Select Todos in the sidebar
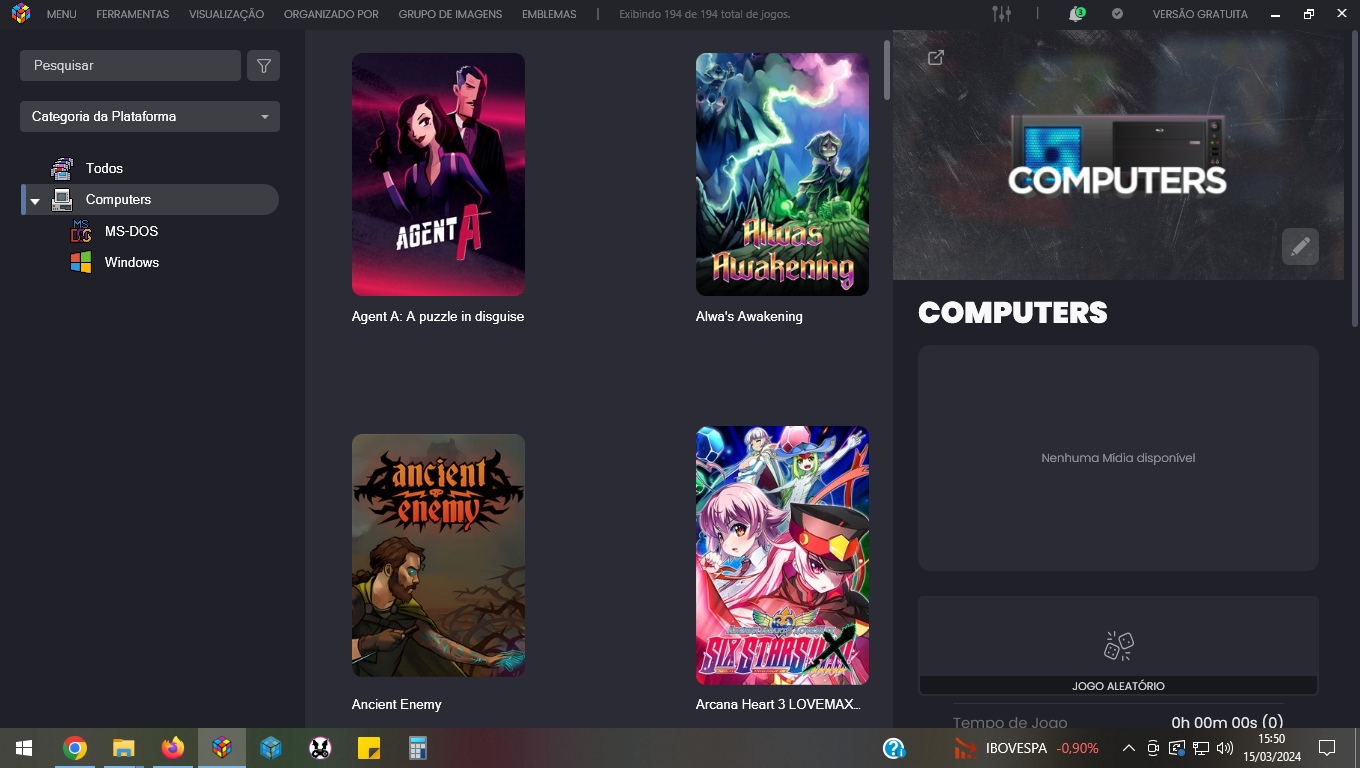Screen dimensions: 1360x768 point(104,168)
